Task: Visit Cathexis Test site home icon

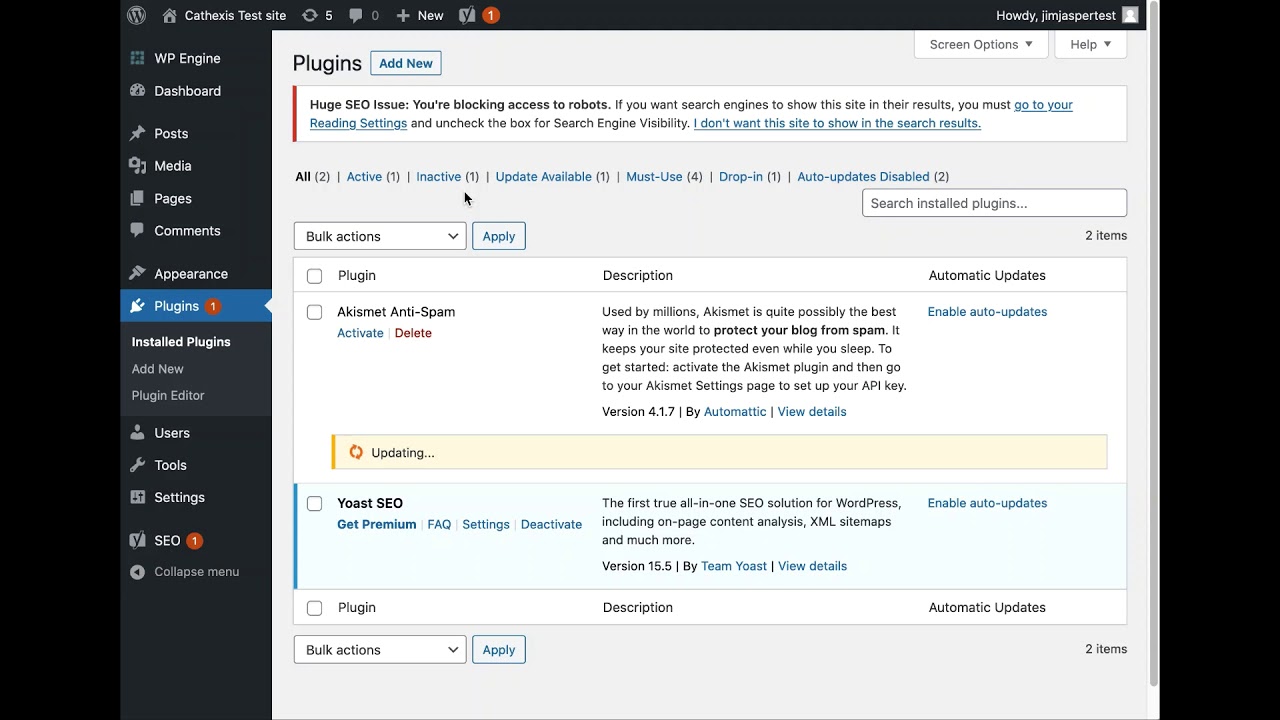Action: [x=169, y=15]
